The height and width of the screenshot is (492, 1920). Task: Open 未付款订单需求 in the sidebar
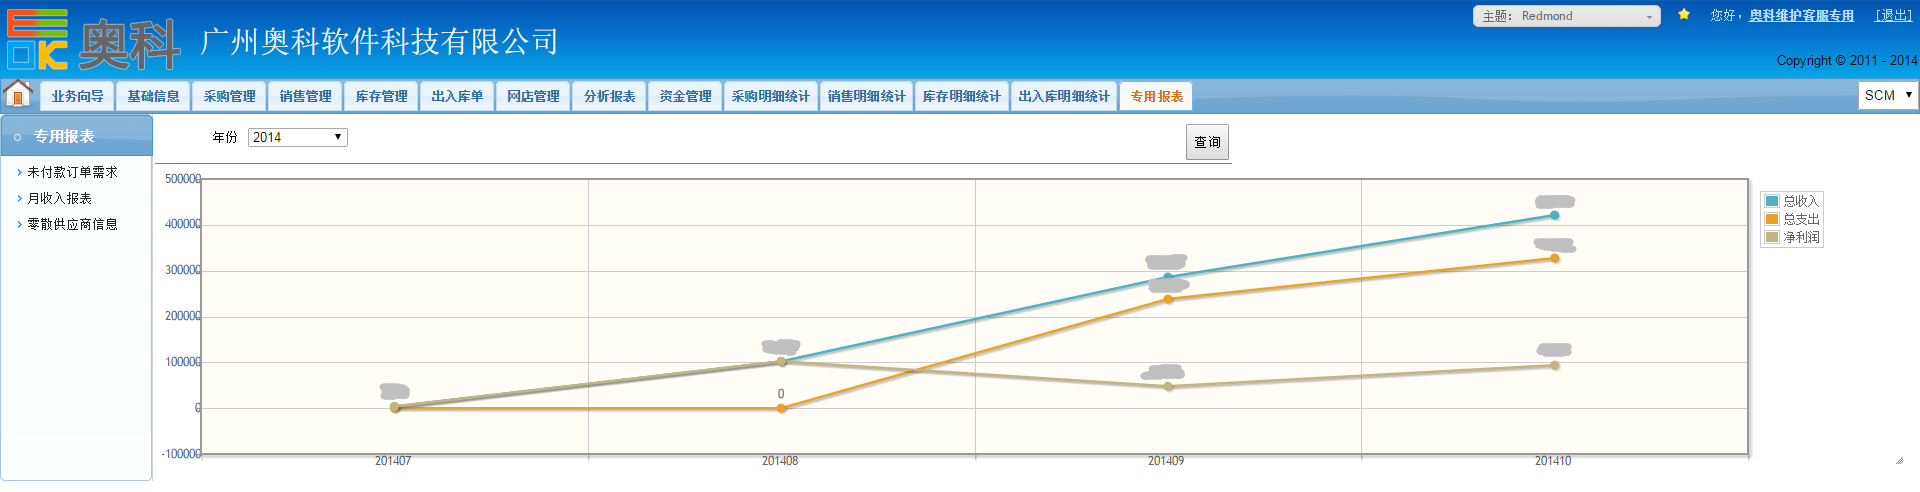72,172
